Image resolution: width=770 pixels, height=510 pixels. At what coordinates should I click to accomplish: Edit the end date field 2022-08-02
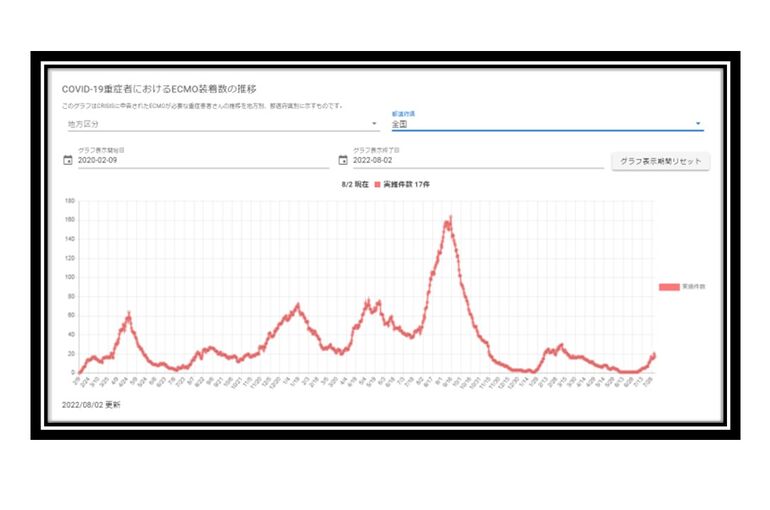click(478, 160)
